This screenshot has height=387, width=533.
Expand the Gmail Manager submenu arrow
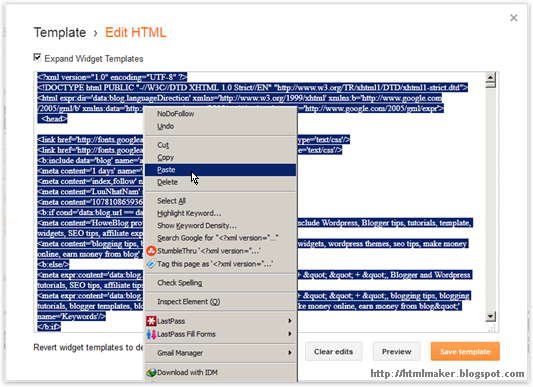tap(290, 353)
